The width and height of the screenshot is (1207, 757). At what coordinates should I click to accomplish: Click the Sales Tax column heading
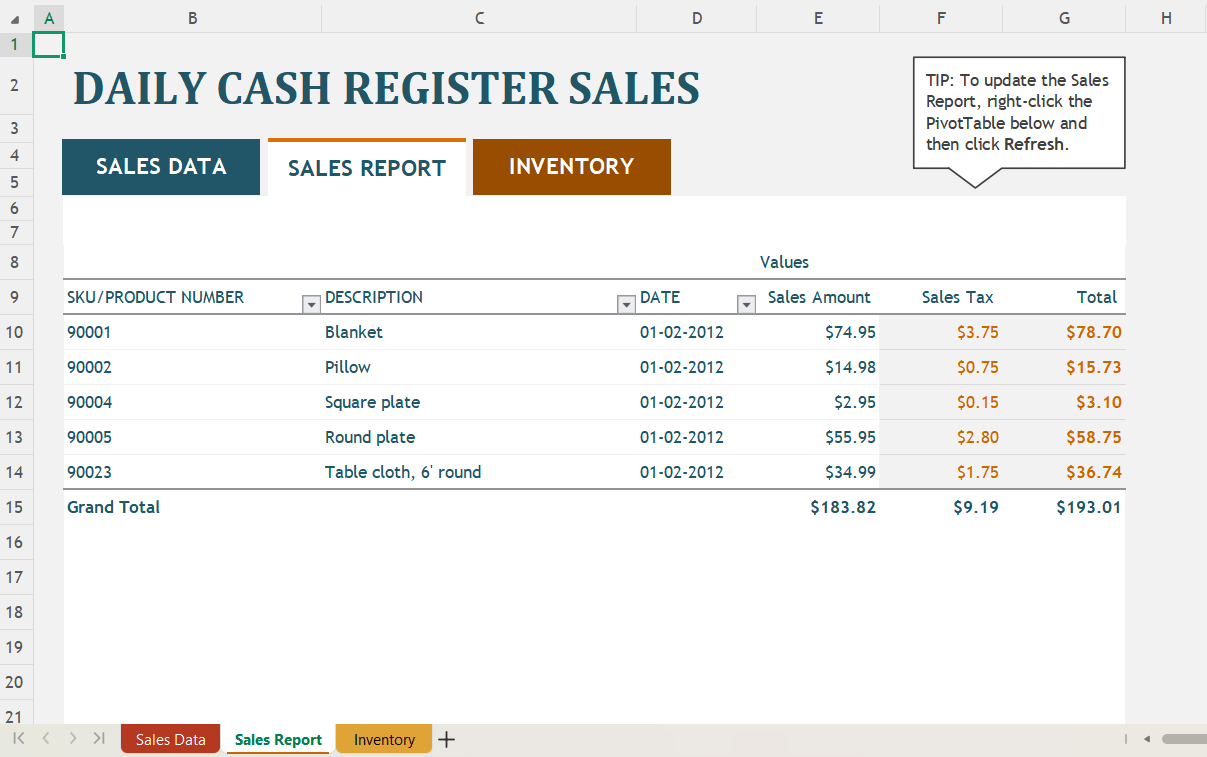pos(941,297)
